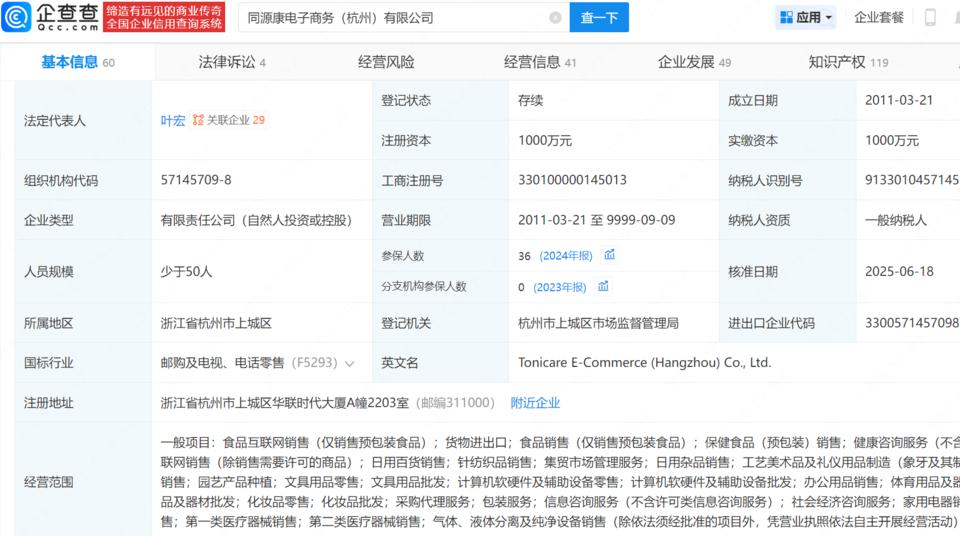The width and height of the screenshot is (960, 536).
Task: Go to the 经营风险 tab
Action: click(386, 62)
